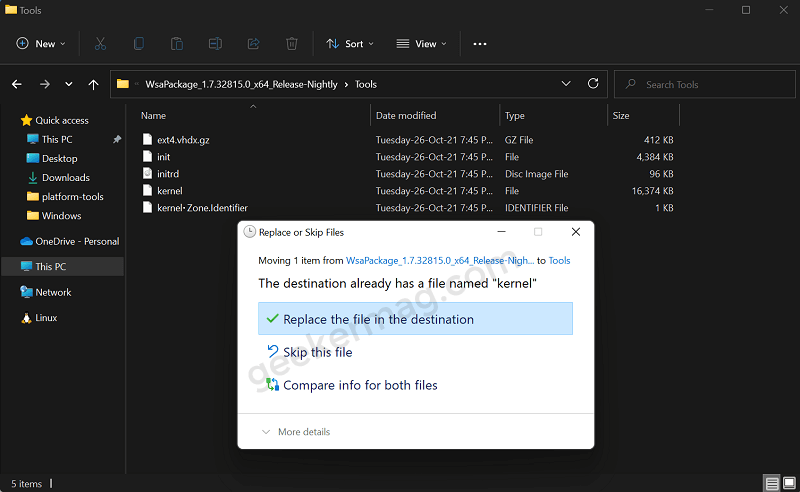Open the Sort dropdown
This screenshot has width=800, height=492.
[350, 44]
